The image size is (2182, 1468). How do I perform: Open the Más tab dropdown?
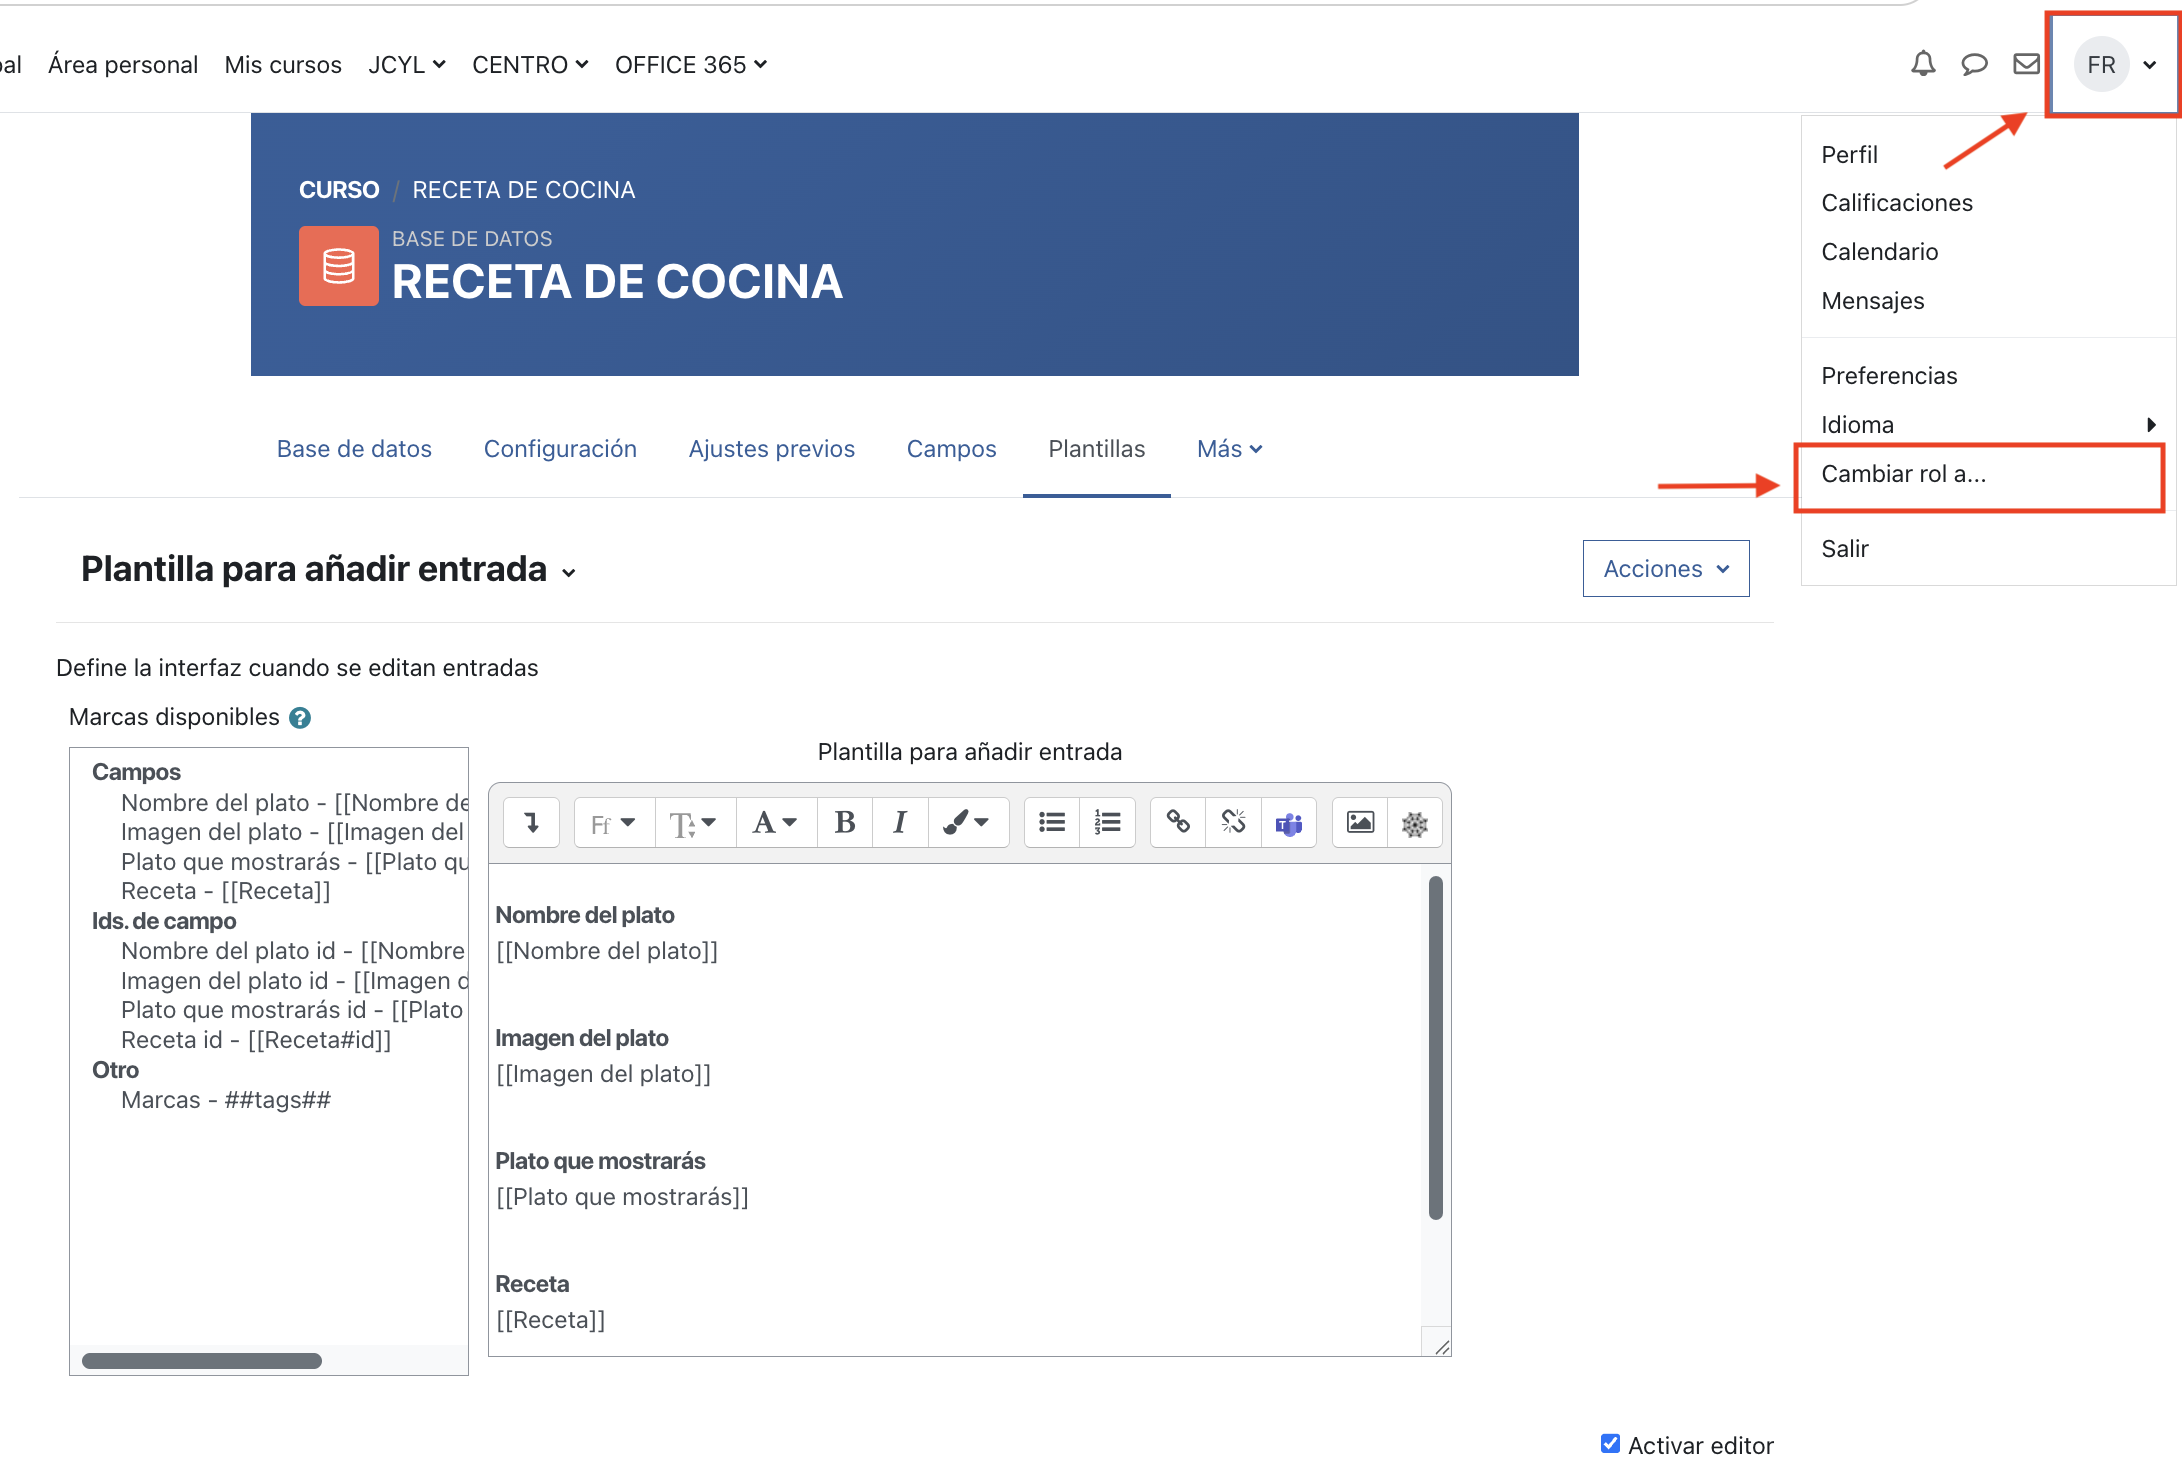click(1229, 449)
